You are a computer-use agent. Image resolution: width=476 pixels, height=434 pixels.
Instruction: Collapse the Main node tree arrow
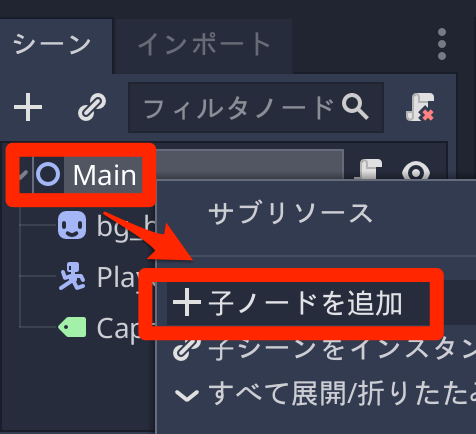[x=23, y=174]
